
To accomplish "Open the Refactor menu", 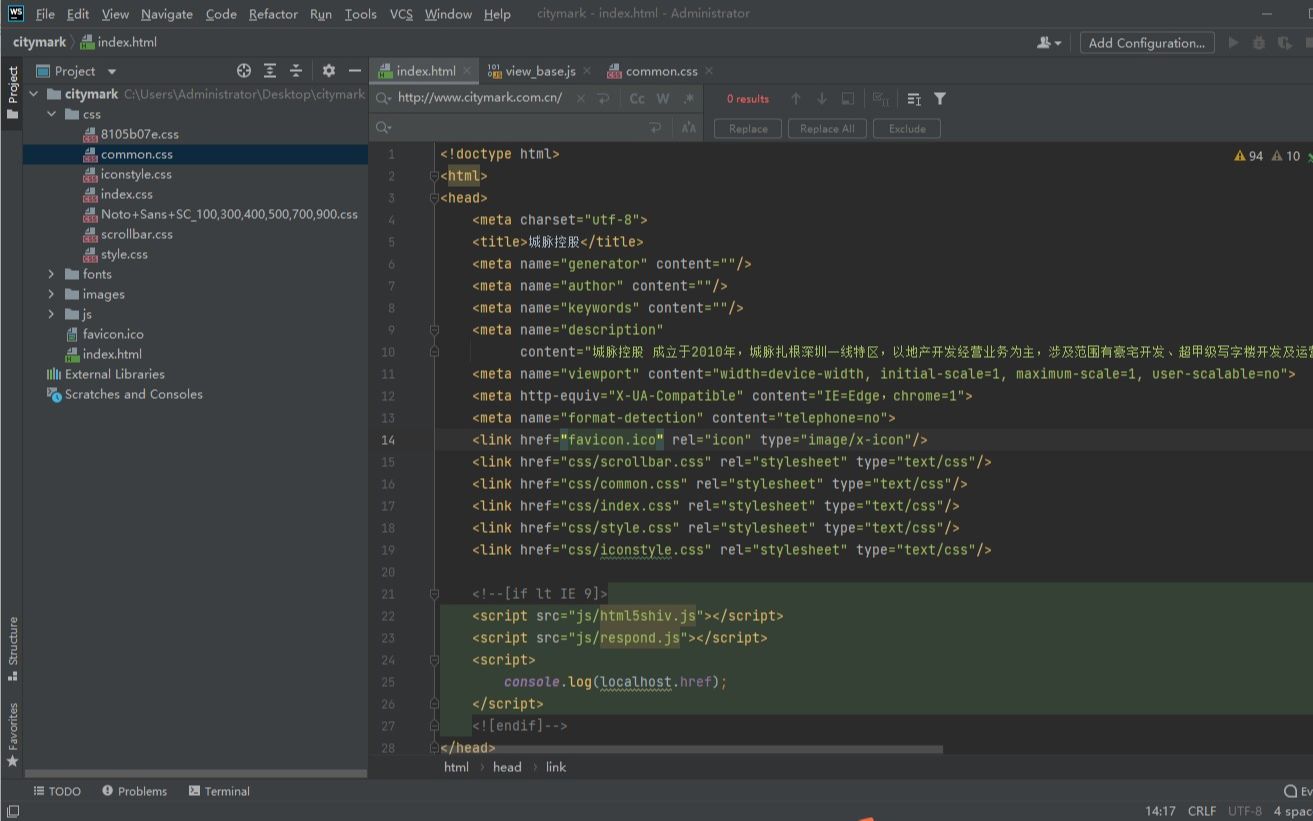I will click(x=273, y=14).
